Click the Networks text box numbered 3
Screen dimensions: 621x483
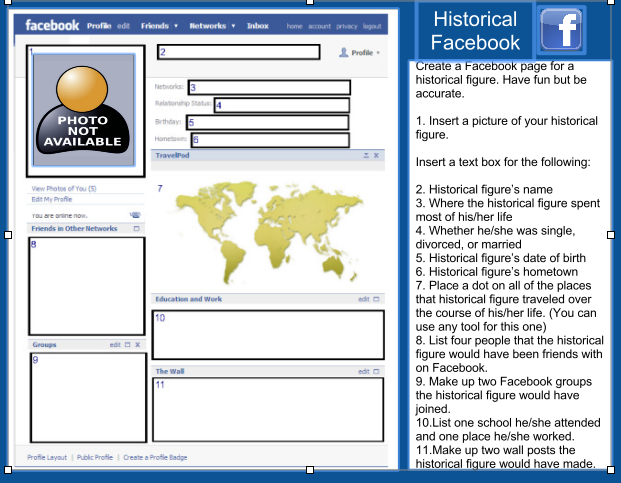tap(269, 87)
